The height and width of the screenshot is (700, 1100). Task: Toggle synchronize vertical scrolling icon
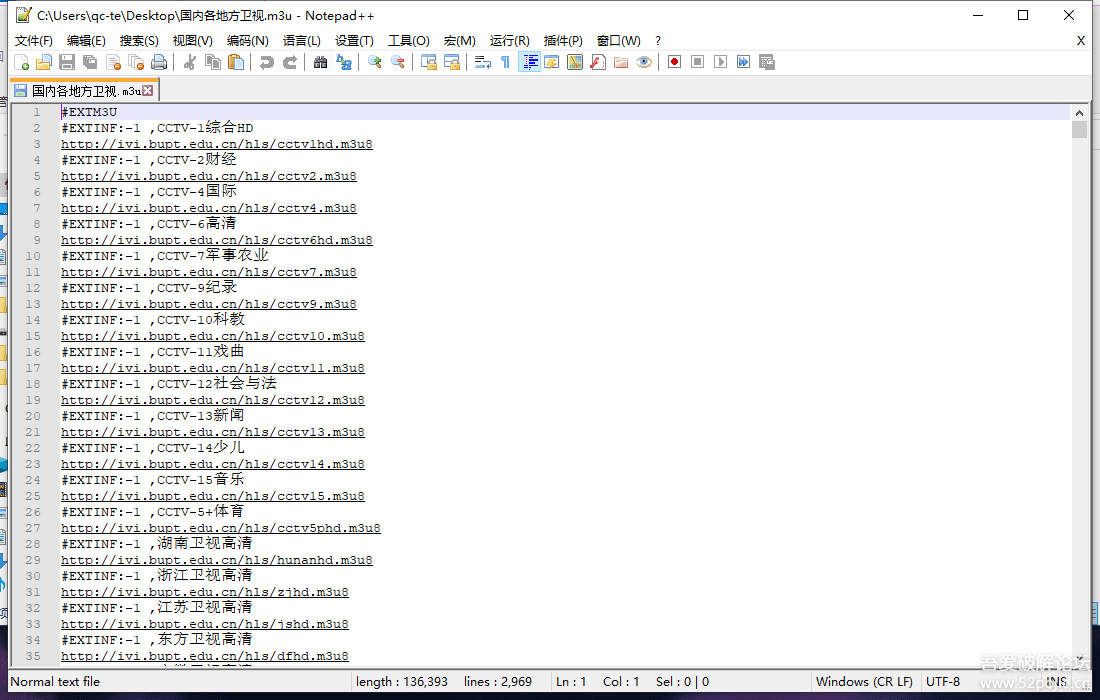pos(429,62)
